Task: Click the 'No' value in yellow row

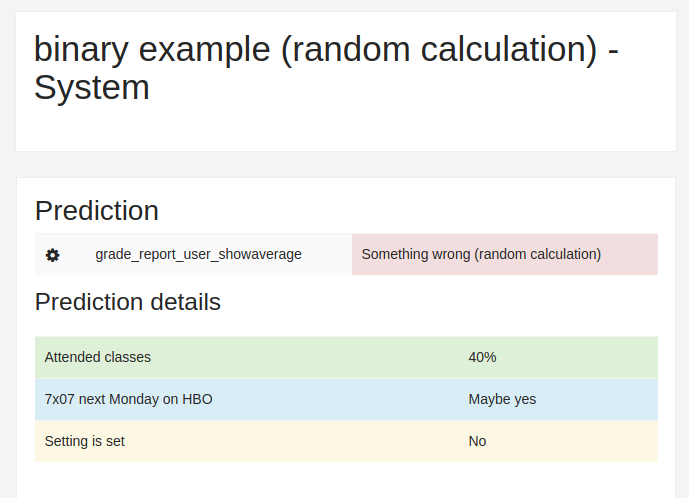Action: click(x=477, y=441)
